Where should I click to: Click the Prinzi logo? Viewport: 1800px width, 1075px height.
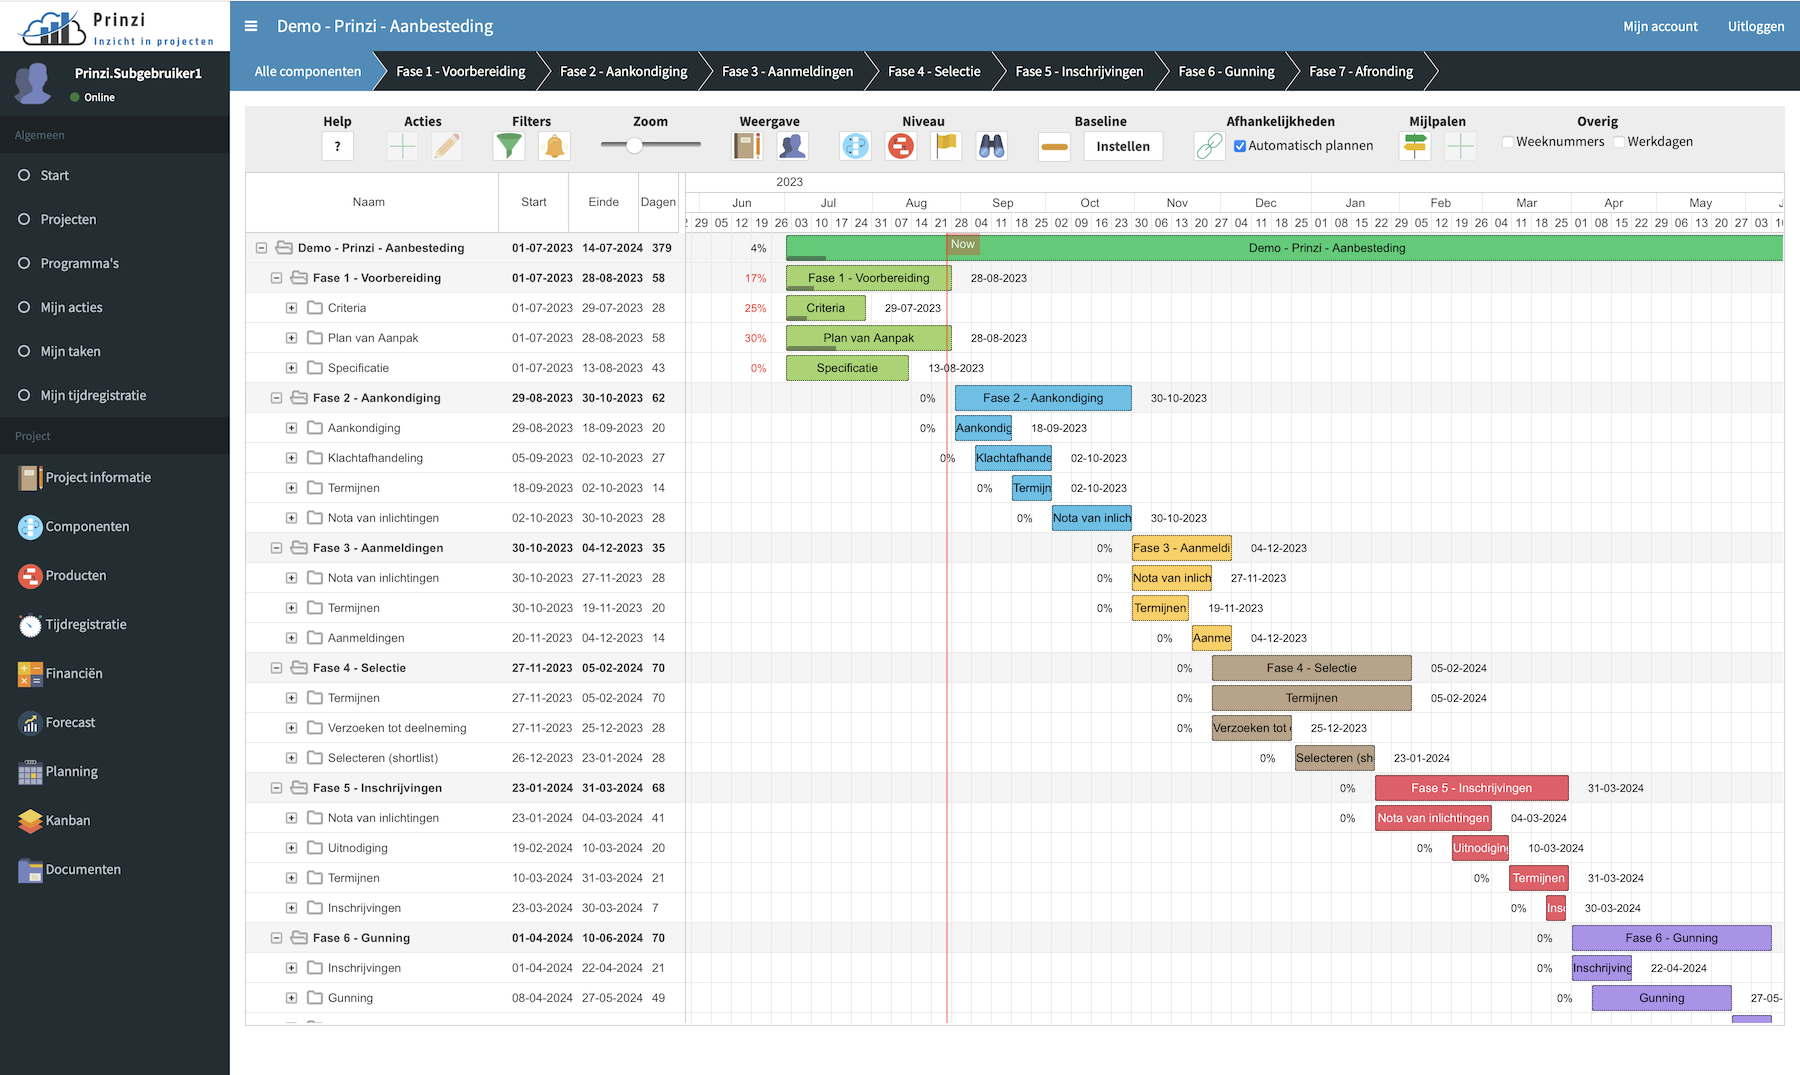[x=115, y=27]
